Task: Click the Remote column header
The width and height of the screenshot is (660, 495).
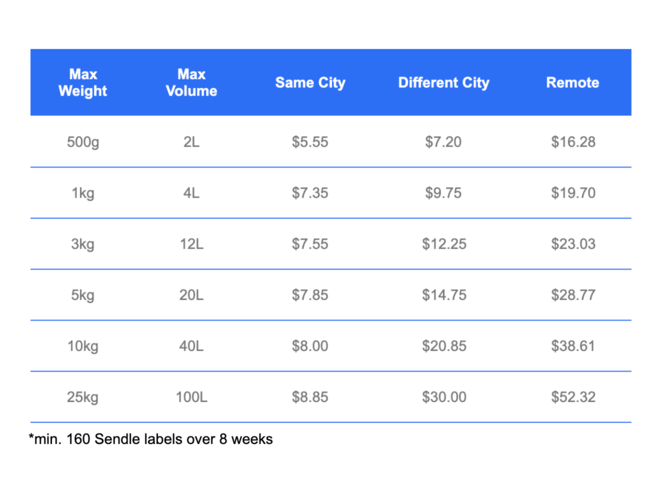Action: [572, 82]
